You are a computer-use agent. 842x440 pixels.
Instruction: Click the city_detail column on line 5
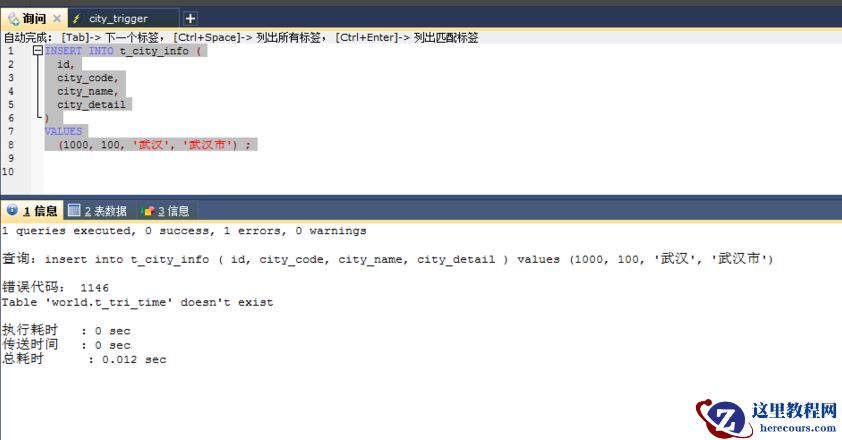click(91, 105)
